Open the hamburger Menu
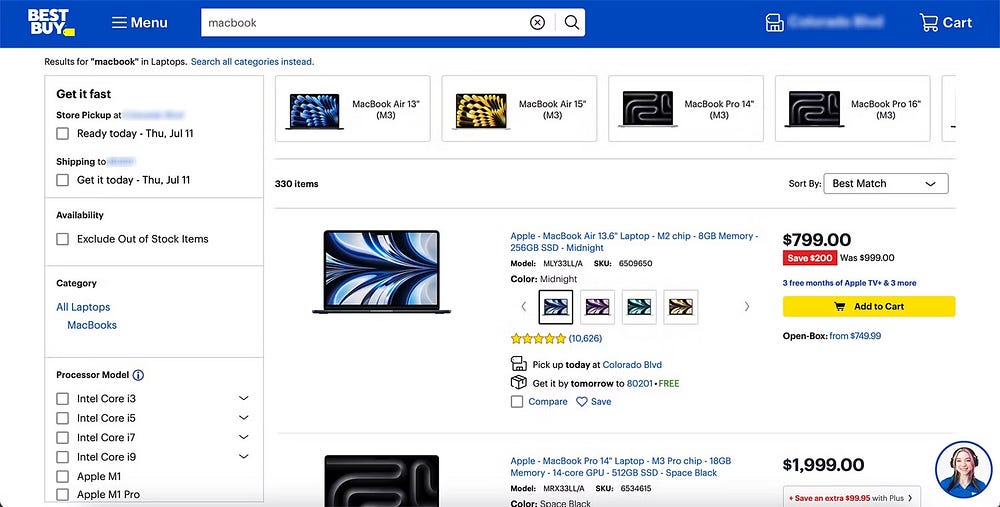The image size is (1000, 507). tap(139, 23)
